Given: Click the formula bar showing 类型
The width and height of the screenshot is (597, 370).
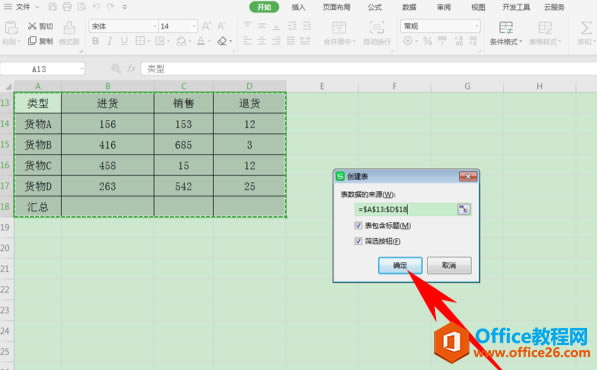Looking at the screenshot, I should [x=369, y=69].
